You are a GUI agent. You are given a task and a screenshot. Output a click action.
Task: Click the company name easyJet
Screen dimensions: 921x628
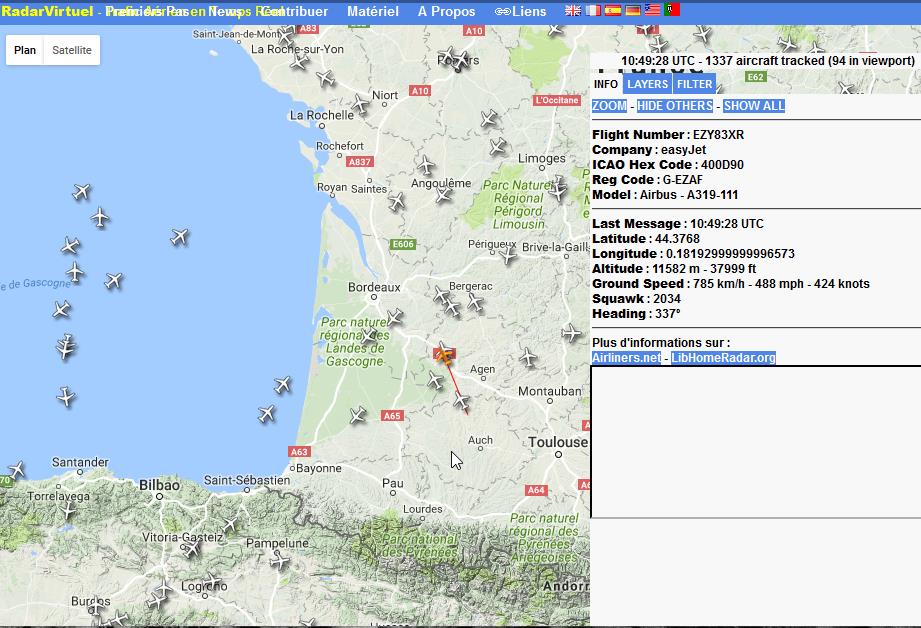[683, 150]
